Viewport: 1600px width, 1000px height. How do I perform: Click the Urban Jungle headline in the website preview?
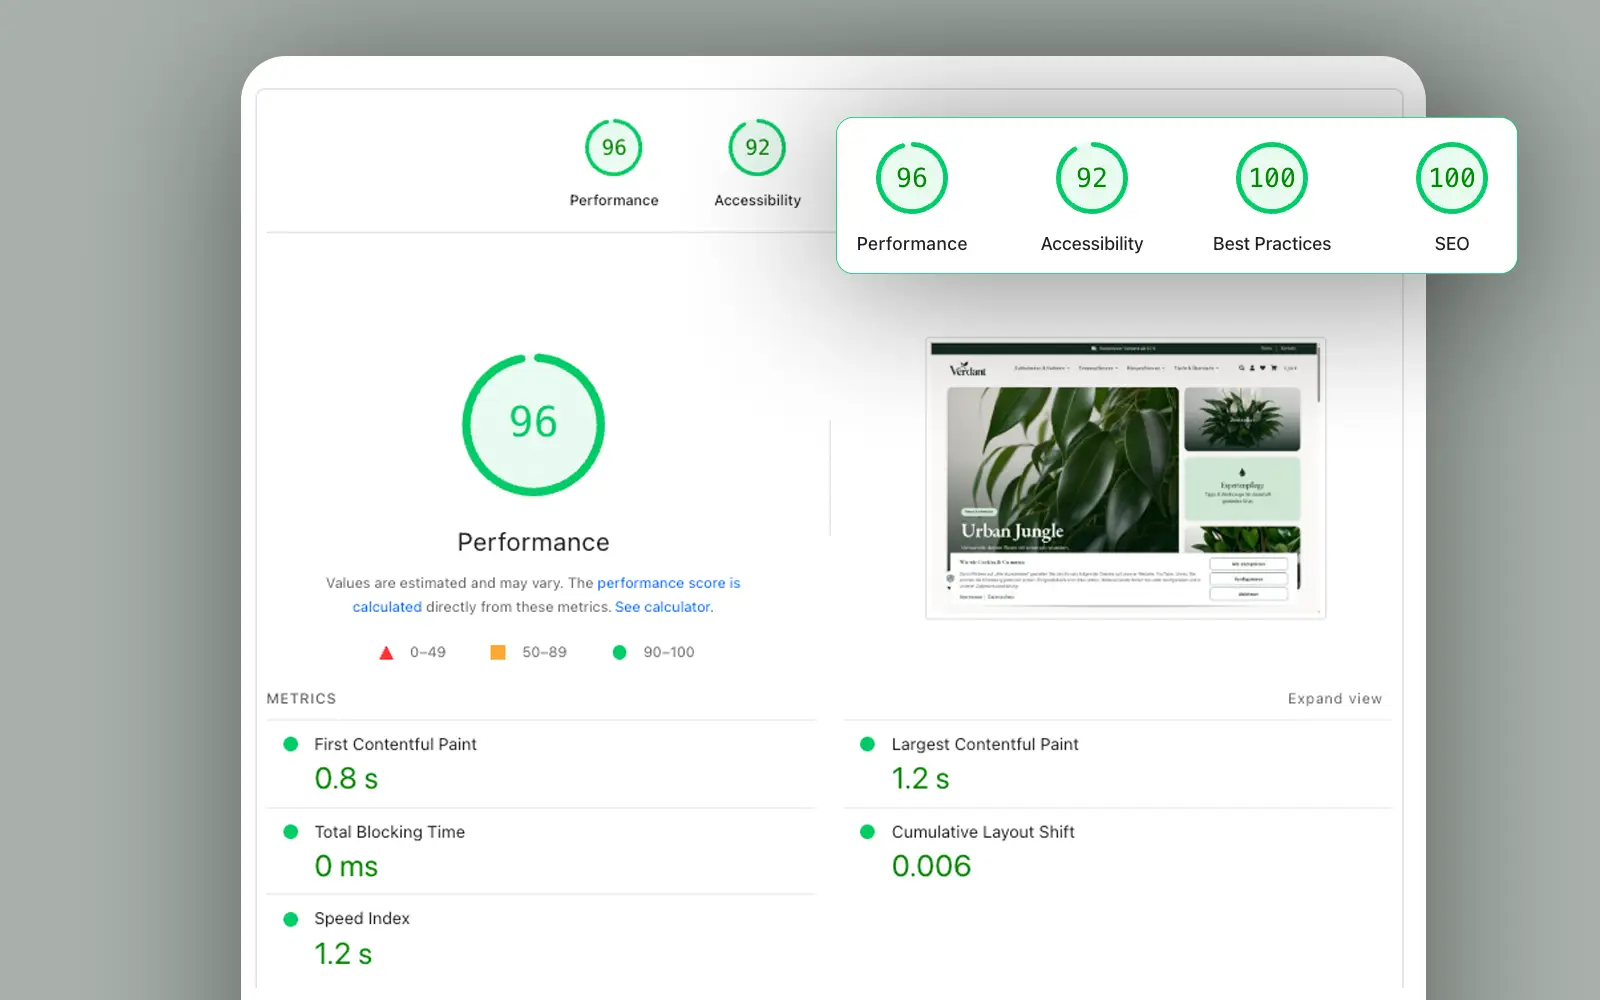(x=1012, y=531)
